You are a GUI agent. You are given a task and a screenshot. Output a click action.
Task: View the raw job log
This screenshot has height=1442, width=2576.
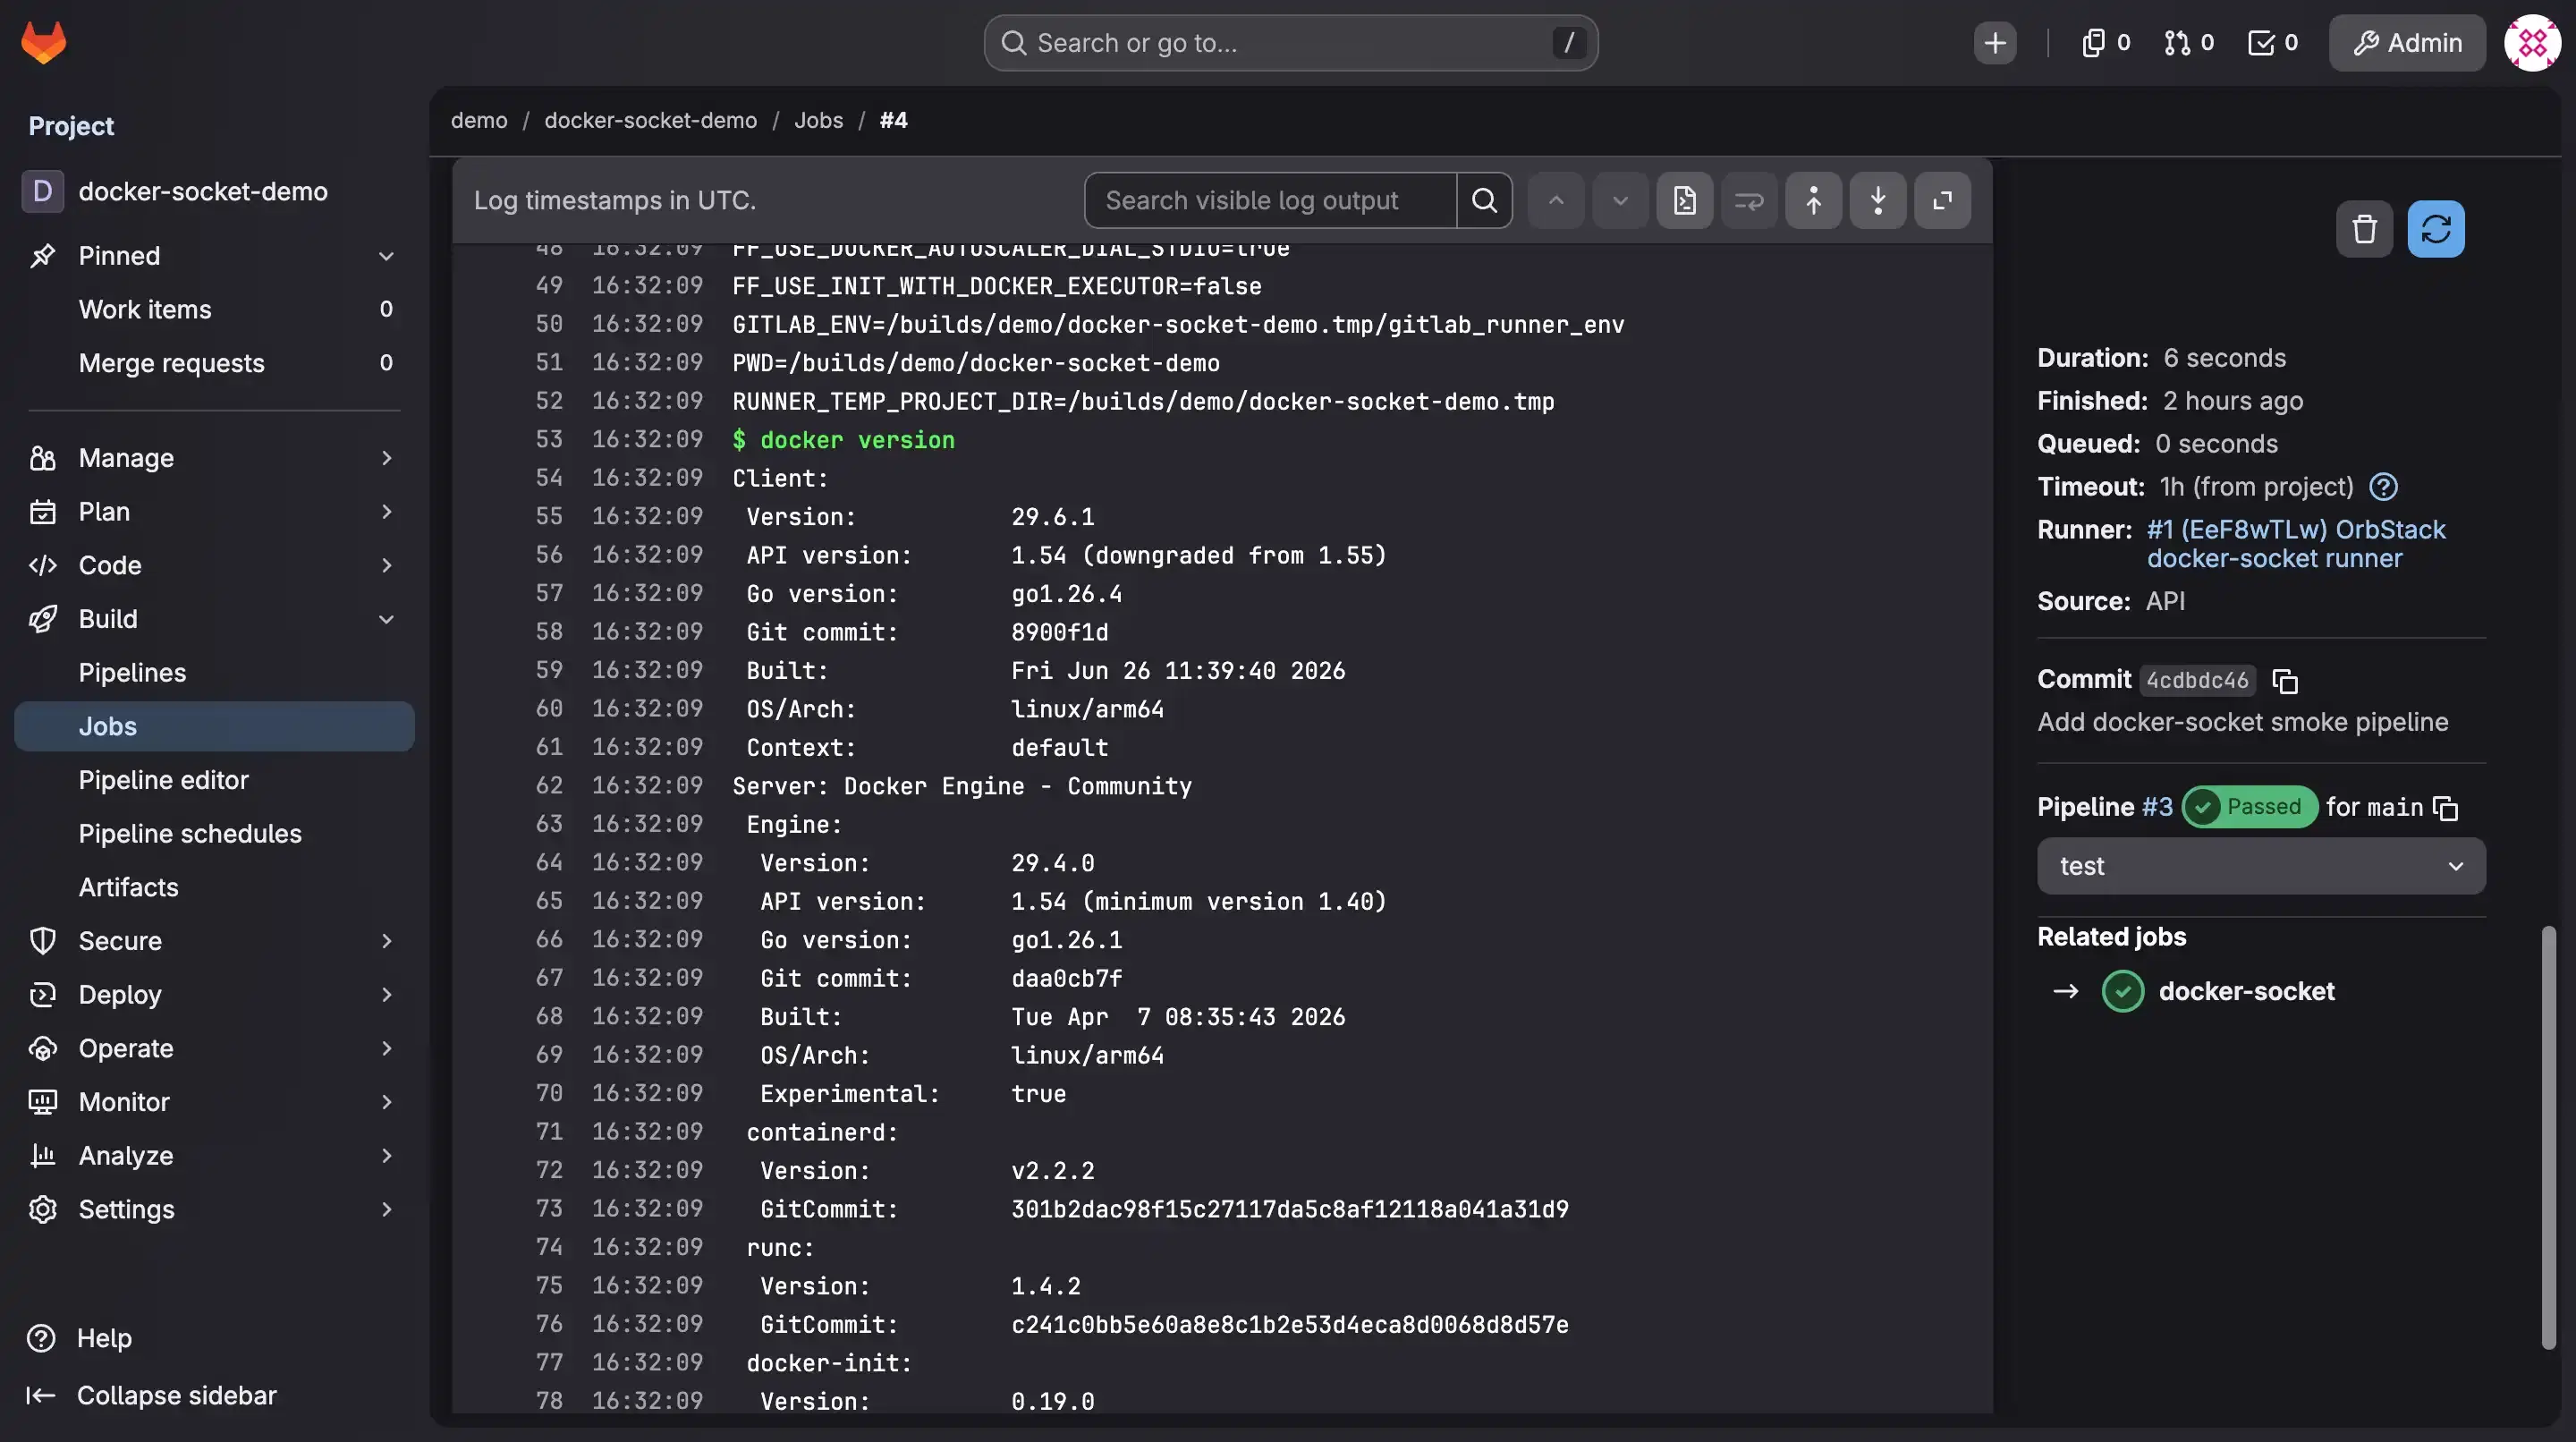[1684, 200]
